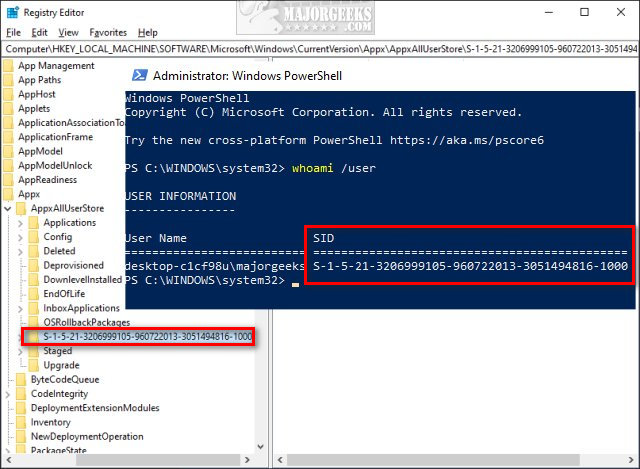
Task: Expand the Config subkey
Action: click(20, 238)
